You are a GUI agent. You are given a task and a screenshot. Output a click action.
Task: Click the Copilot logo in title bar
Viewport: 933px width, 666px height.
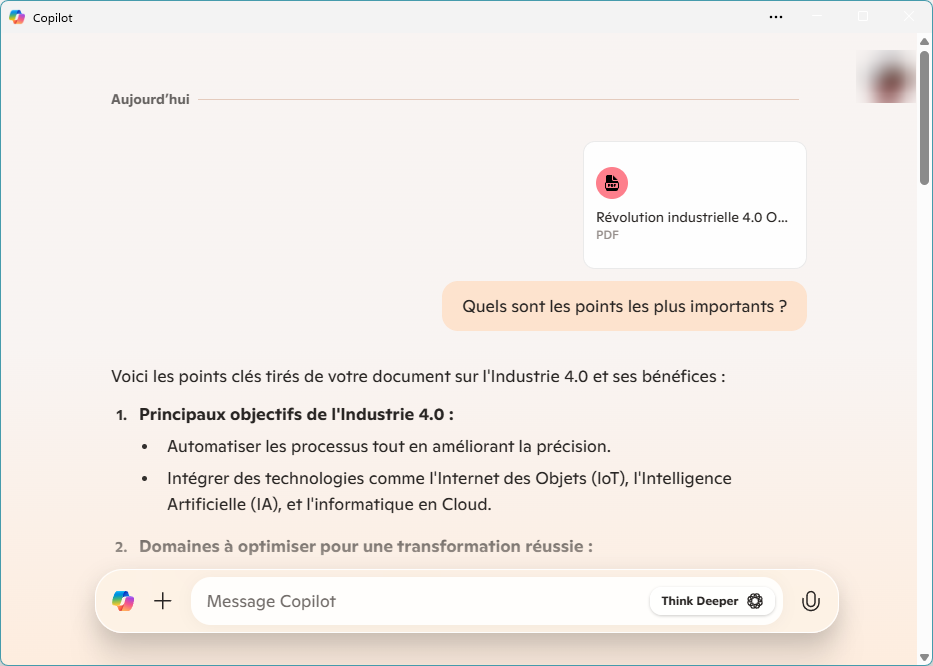[17, 17]
